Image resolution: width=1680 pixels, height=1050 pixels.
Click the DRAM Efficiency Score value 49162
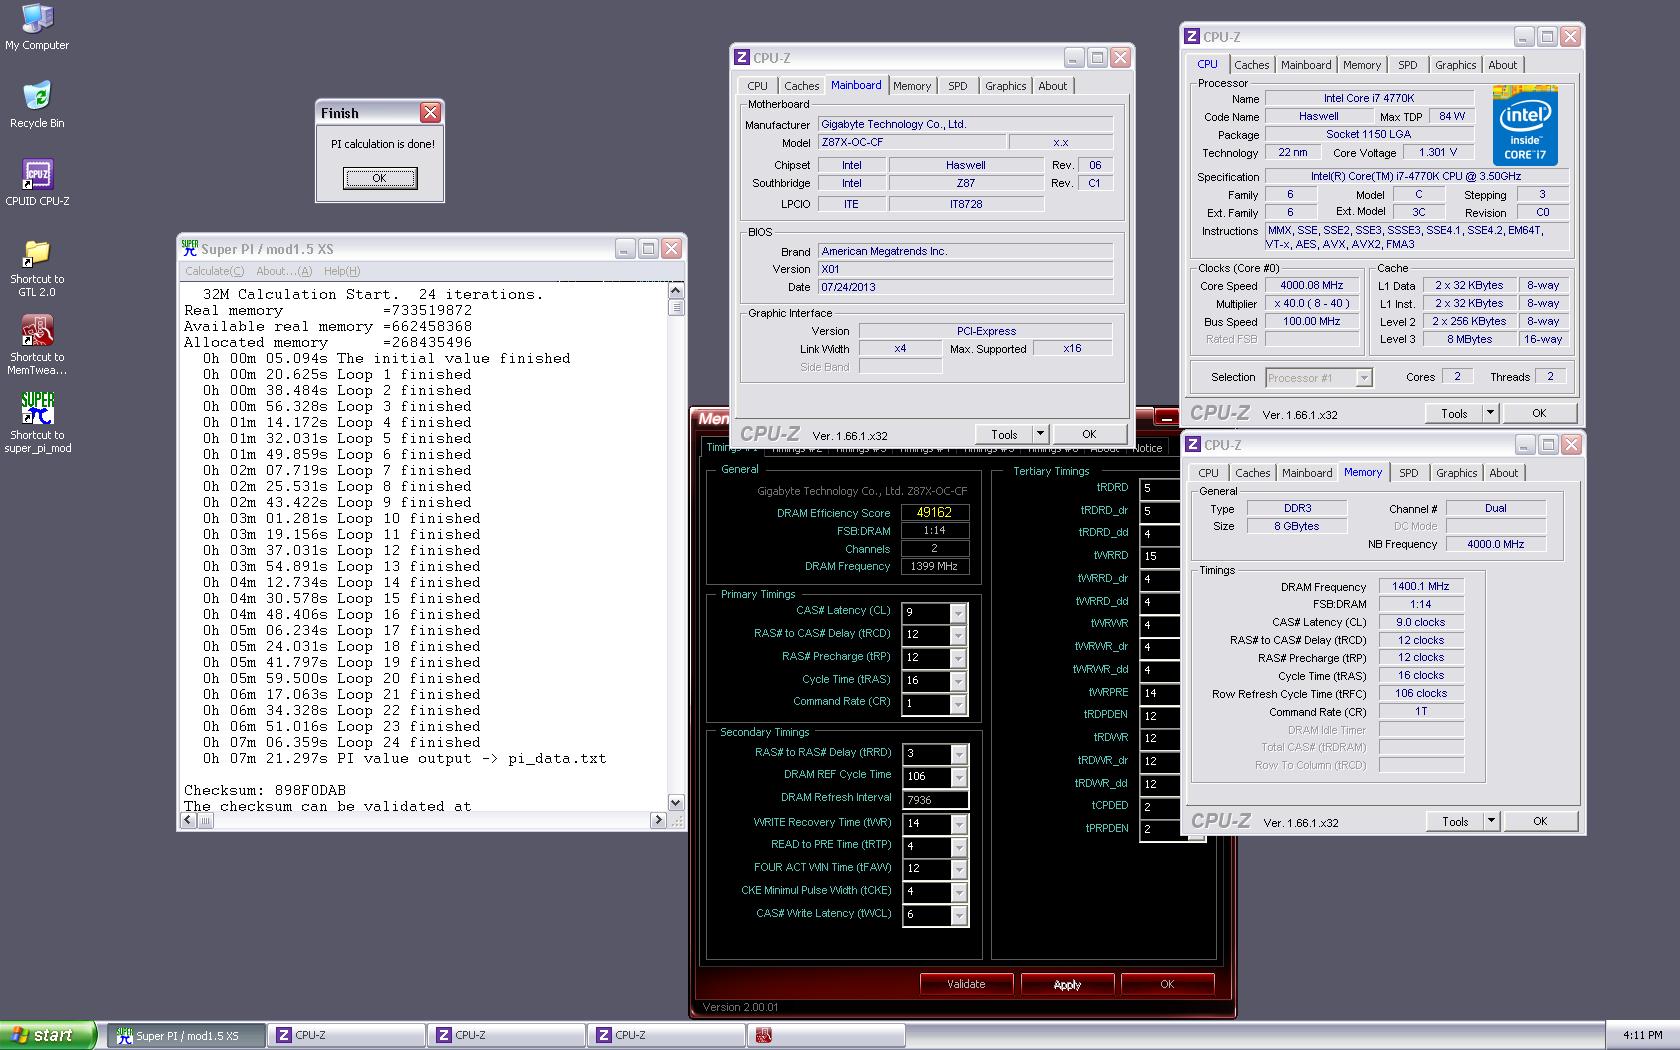[935, 512]
